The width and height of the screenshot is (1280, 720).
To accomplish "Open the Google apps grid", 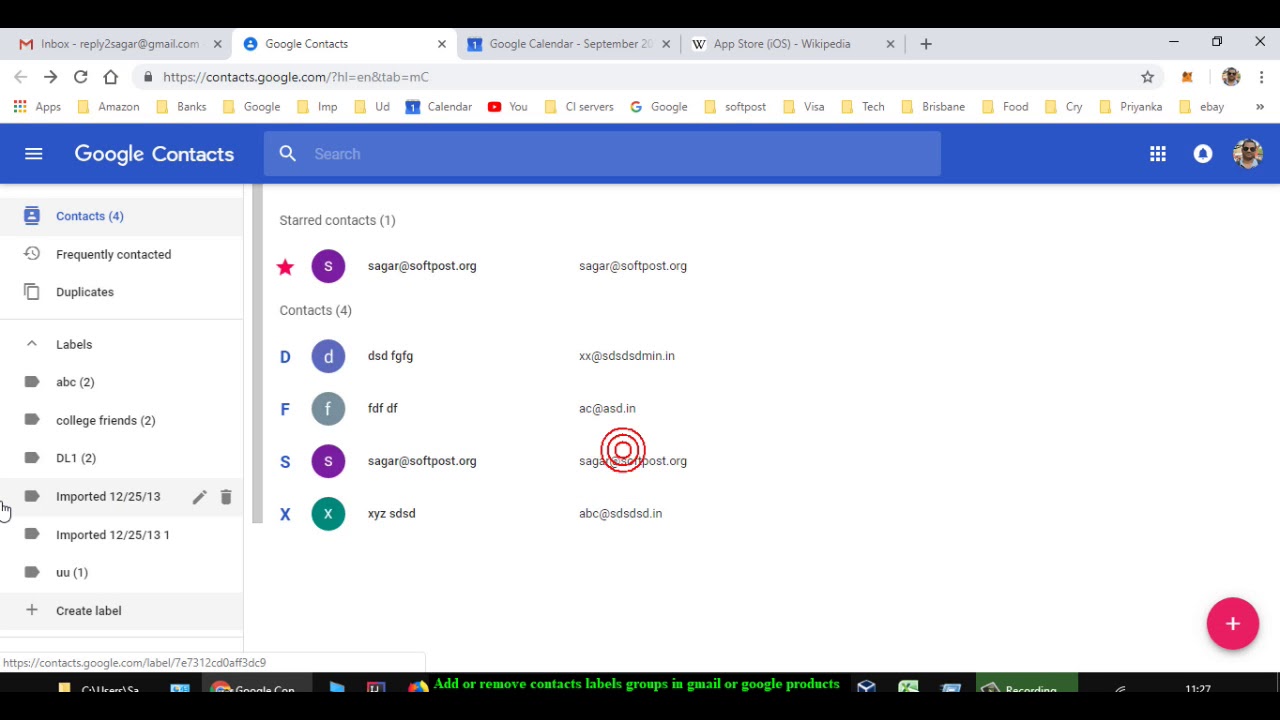I will pyautogui.click(x=1158, y=154).
